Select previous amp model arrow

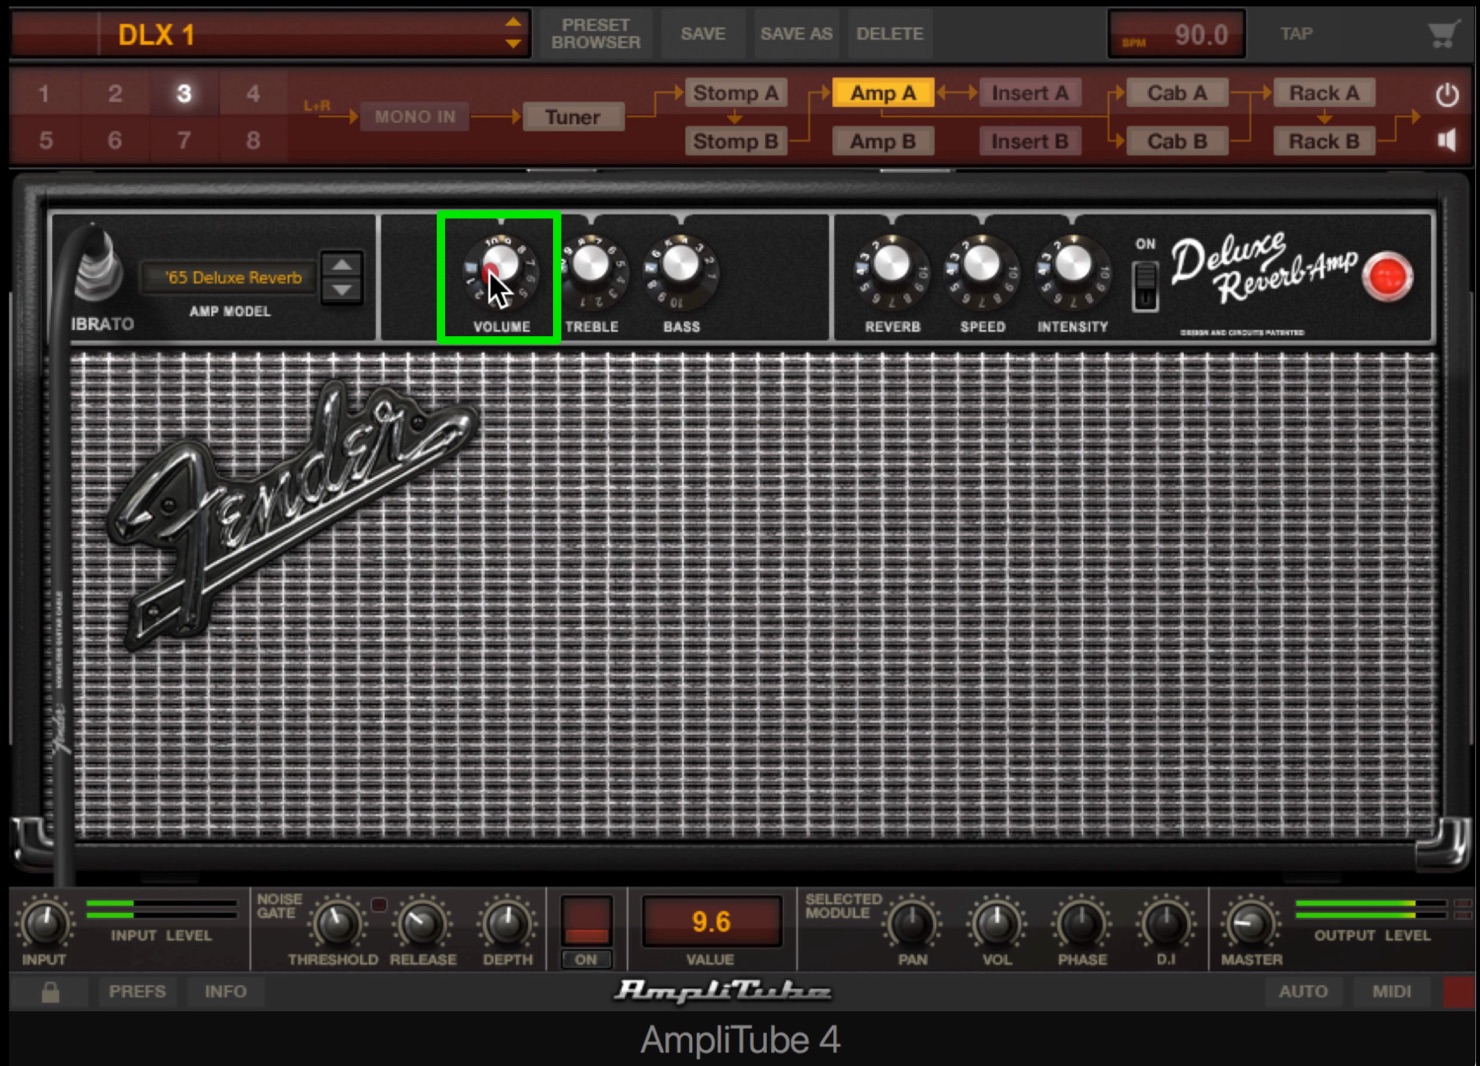(342, 265)
